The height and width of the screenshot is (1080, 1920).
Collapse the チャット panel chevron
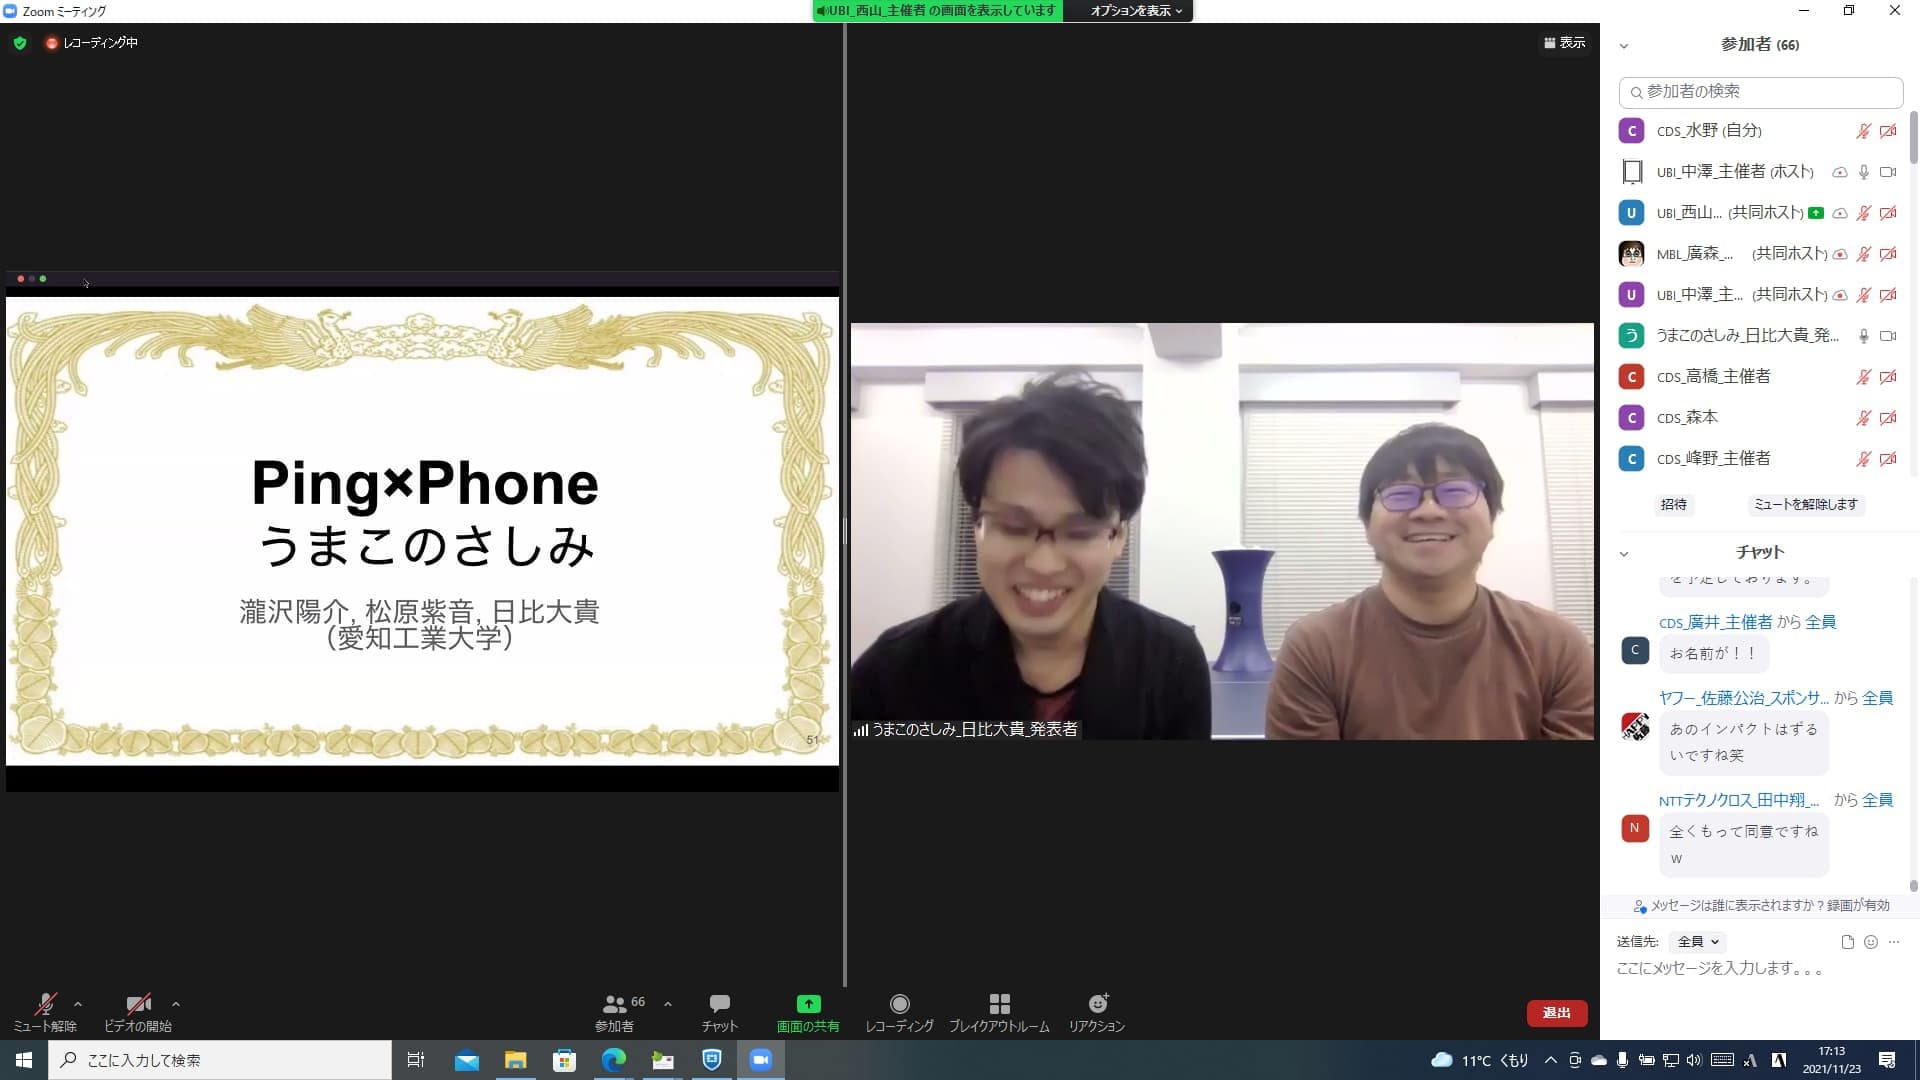1624,553
